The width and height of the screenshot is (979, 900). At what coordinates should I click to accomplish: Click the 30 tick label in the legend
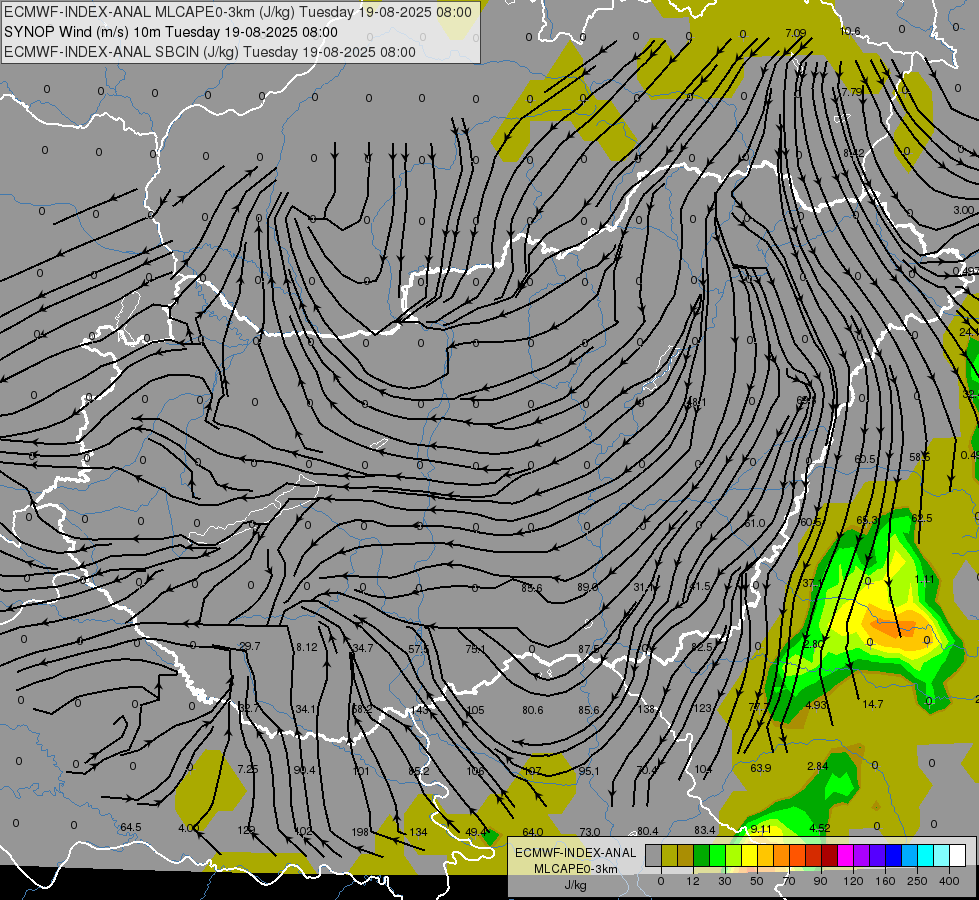pos(725,881)
